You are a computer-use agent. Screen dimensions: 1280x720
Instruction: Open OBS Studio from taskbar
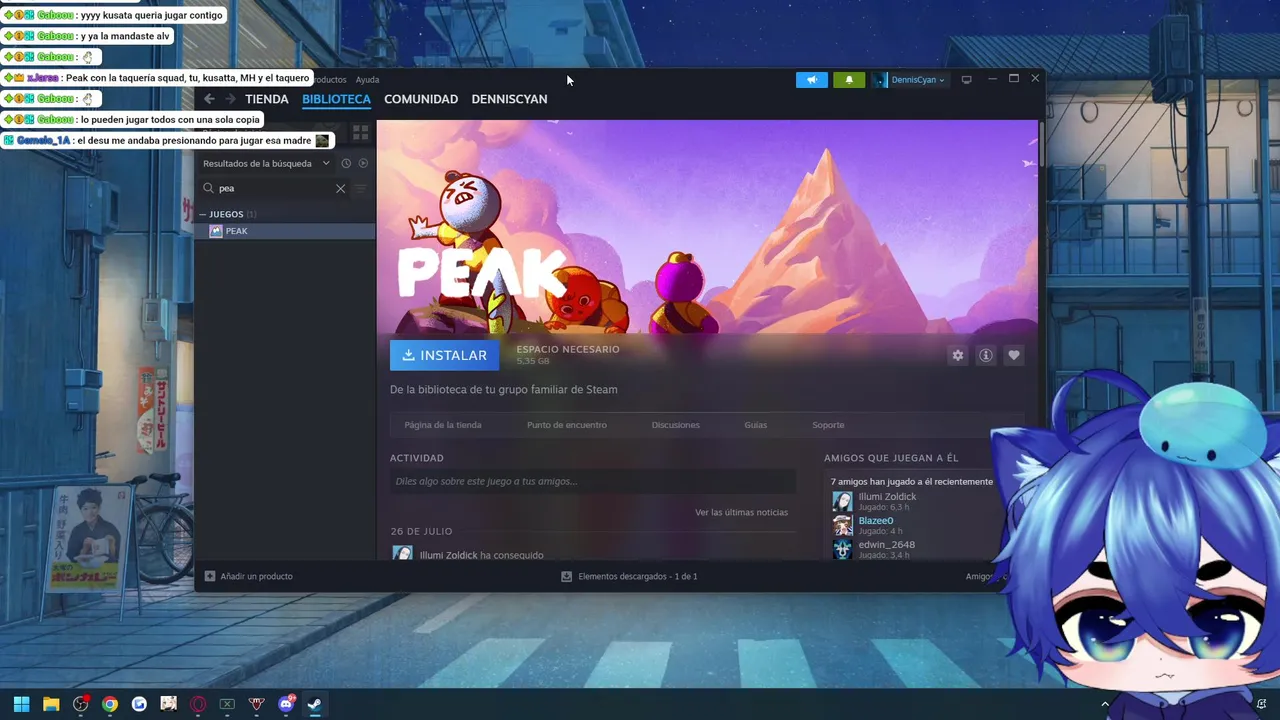[80, 704]
